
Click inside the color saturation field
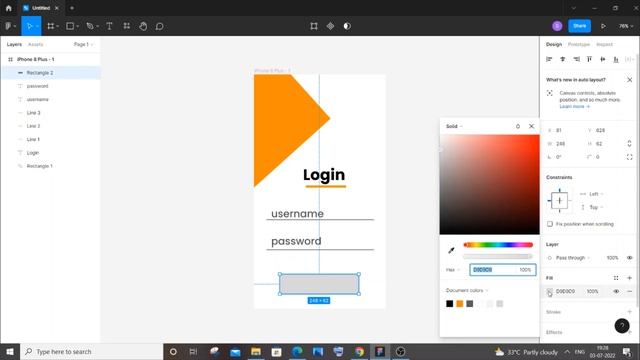click(489, 184)
